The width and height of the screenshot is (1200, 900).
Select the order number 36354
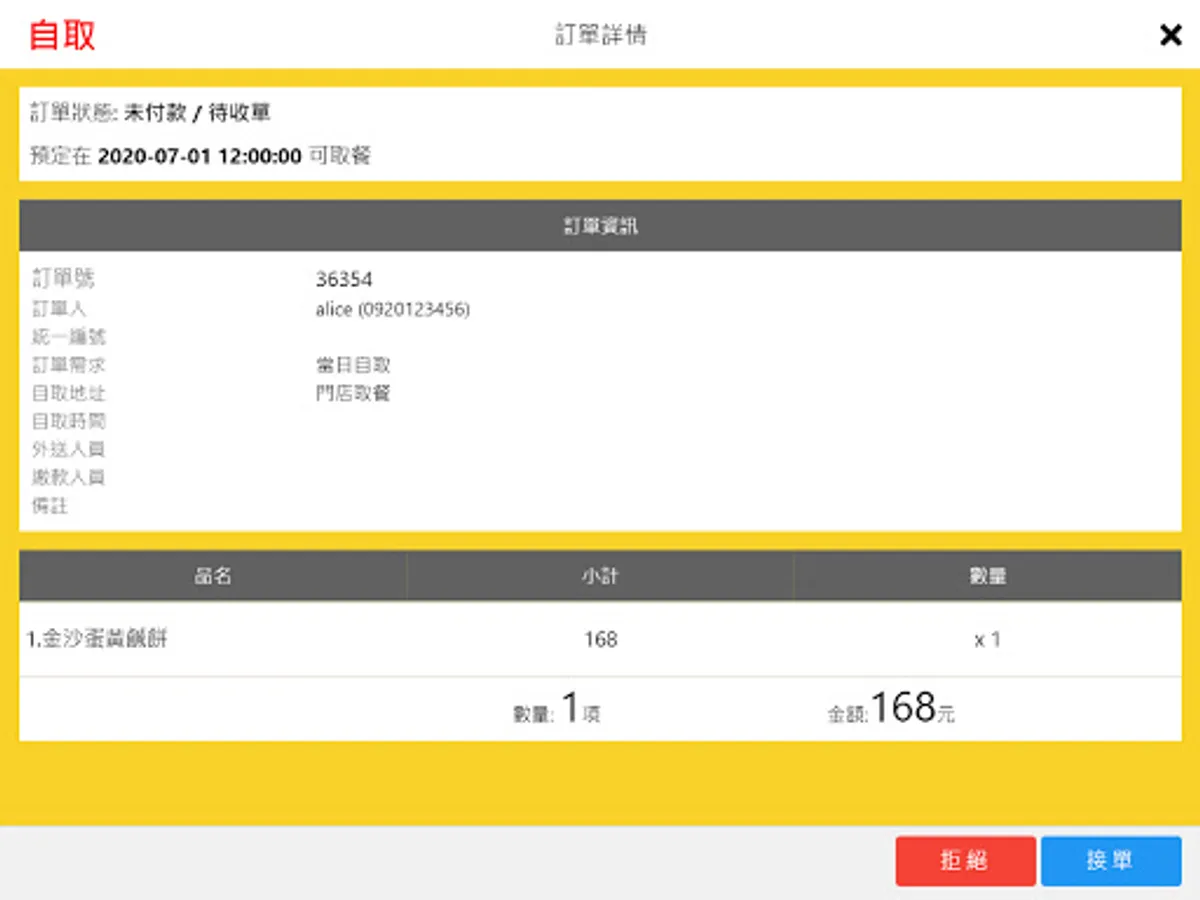coord(344,280)
